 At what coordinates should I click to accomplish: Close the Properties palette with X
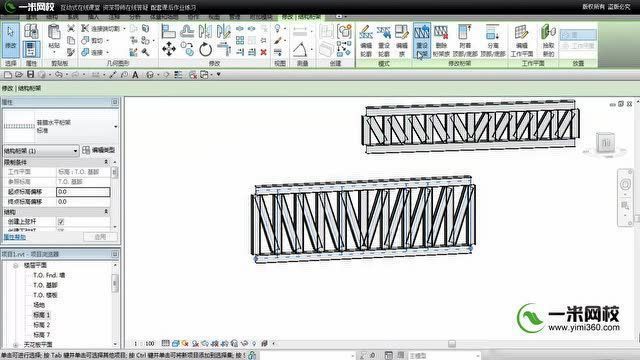[115, 102]
